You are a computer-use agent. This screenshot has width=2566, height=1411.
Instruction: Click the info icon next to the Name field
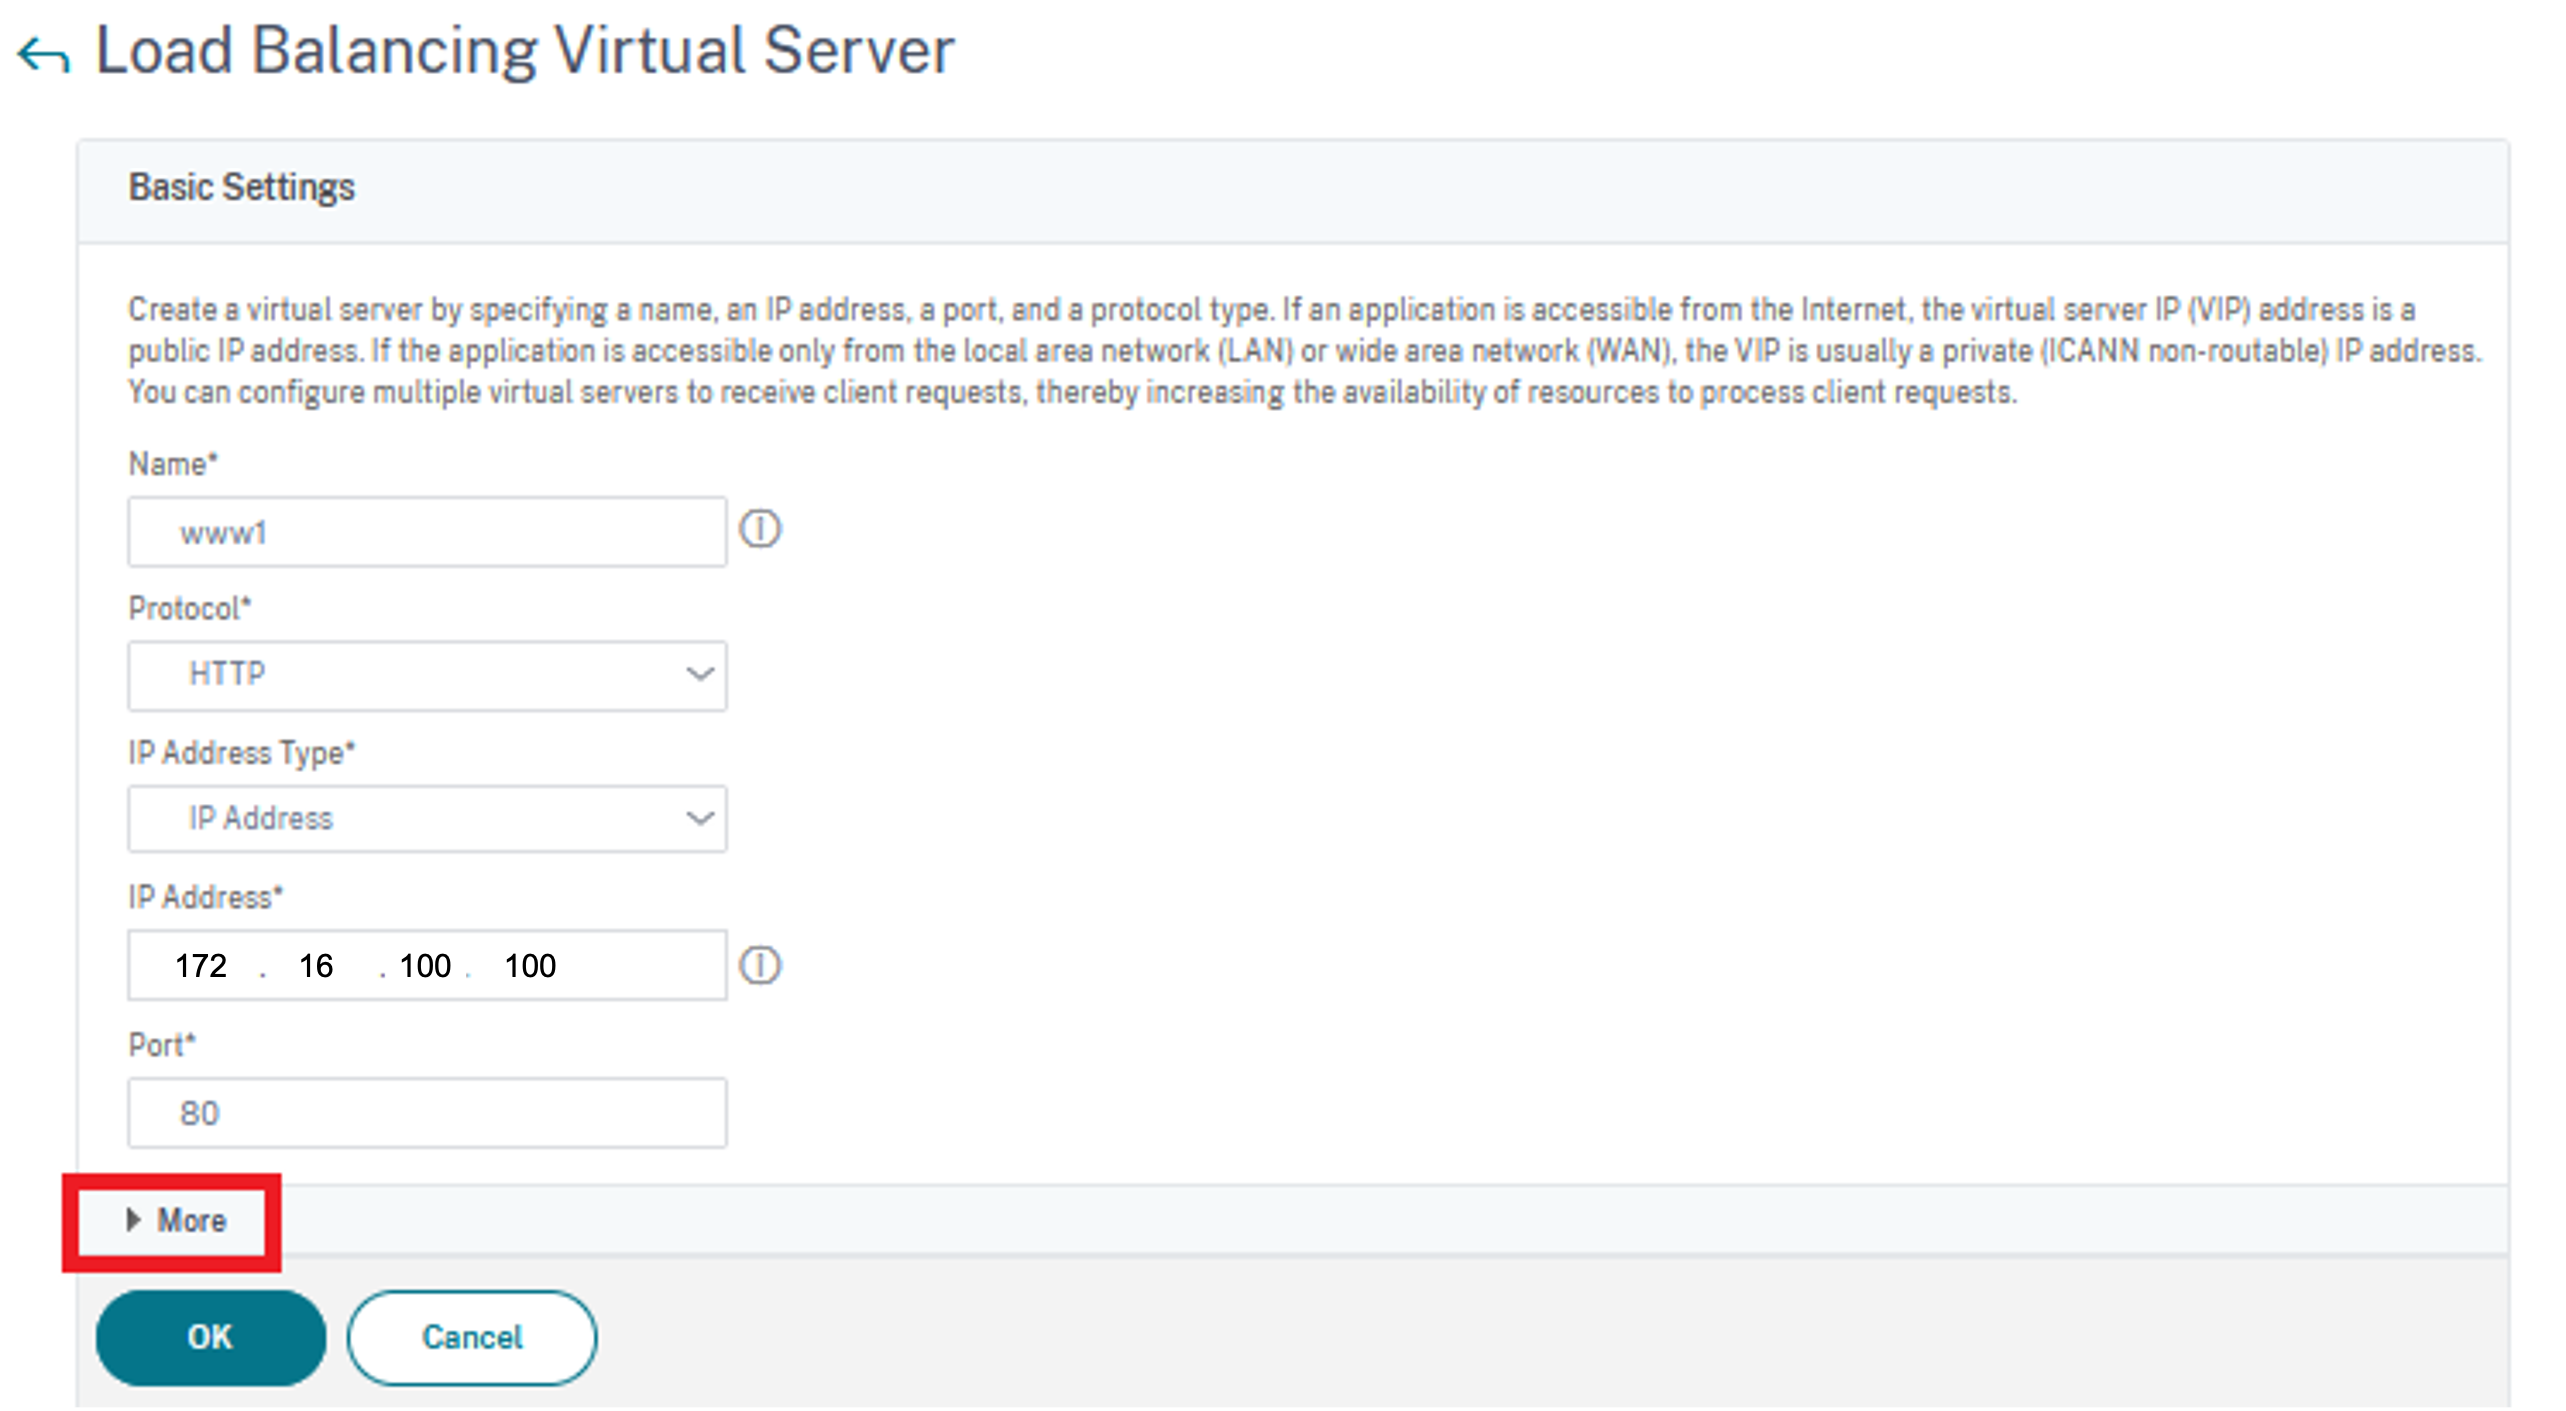click(760, 529)
